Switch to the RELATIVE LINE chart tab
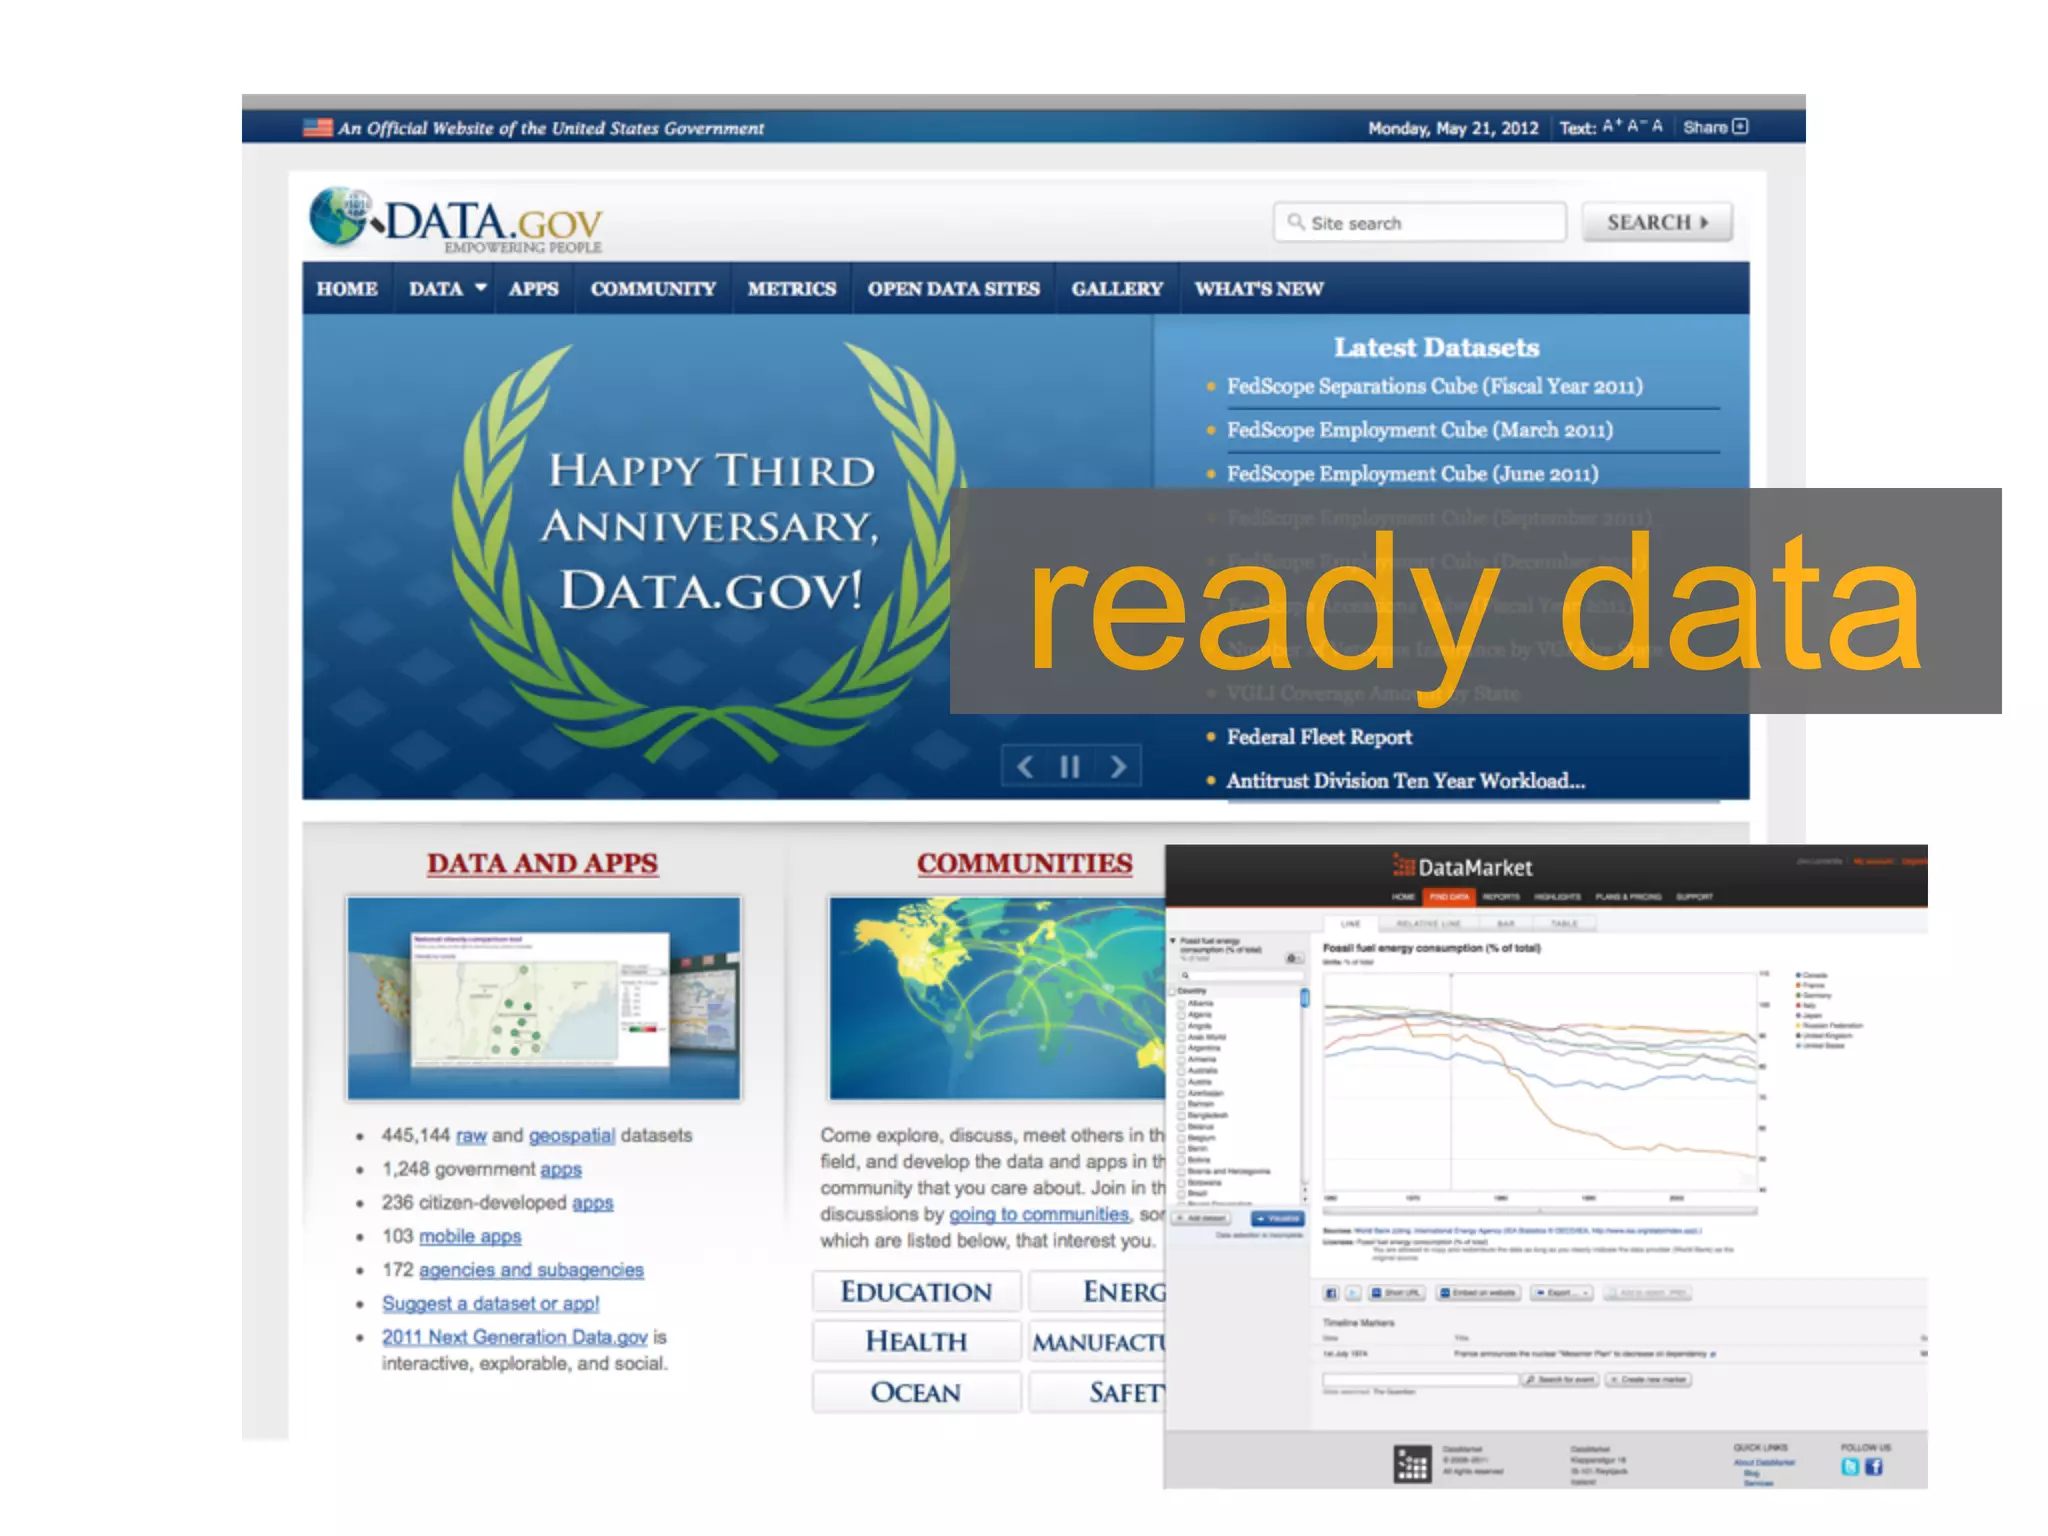This screenshot has height=1536, width=2048. (1428, 923)
